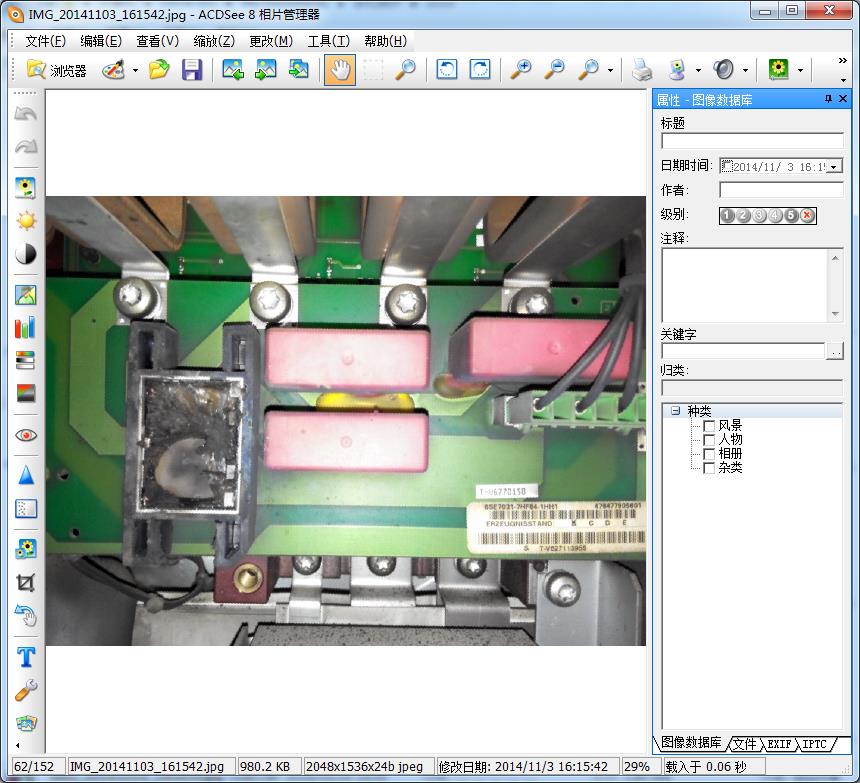Toggle the date-time enable checkbox
The width and height of the screenshot is (860, 783).
point(727,166)
